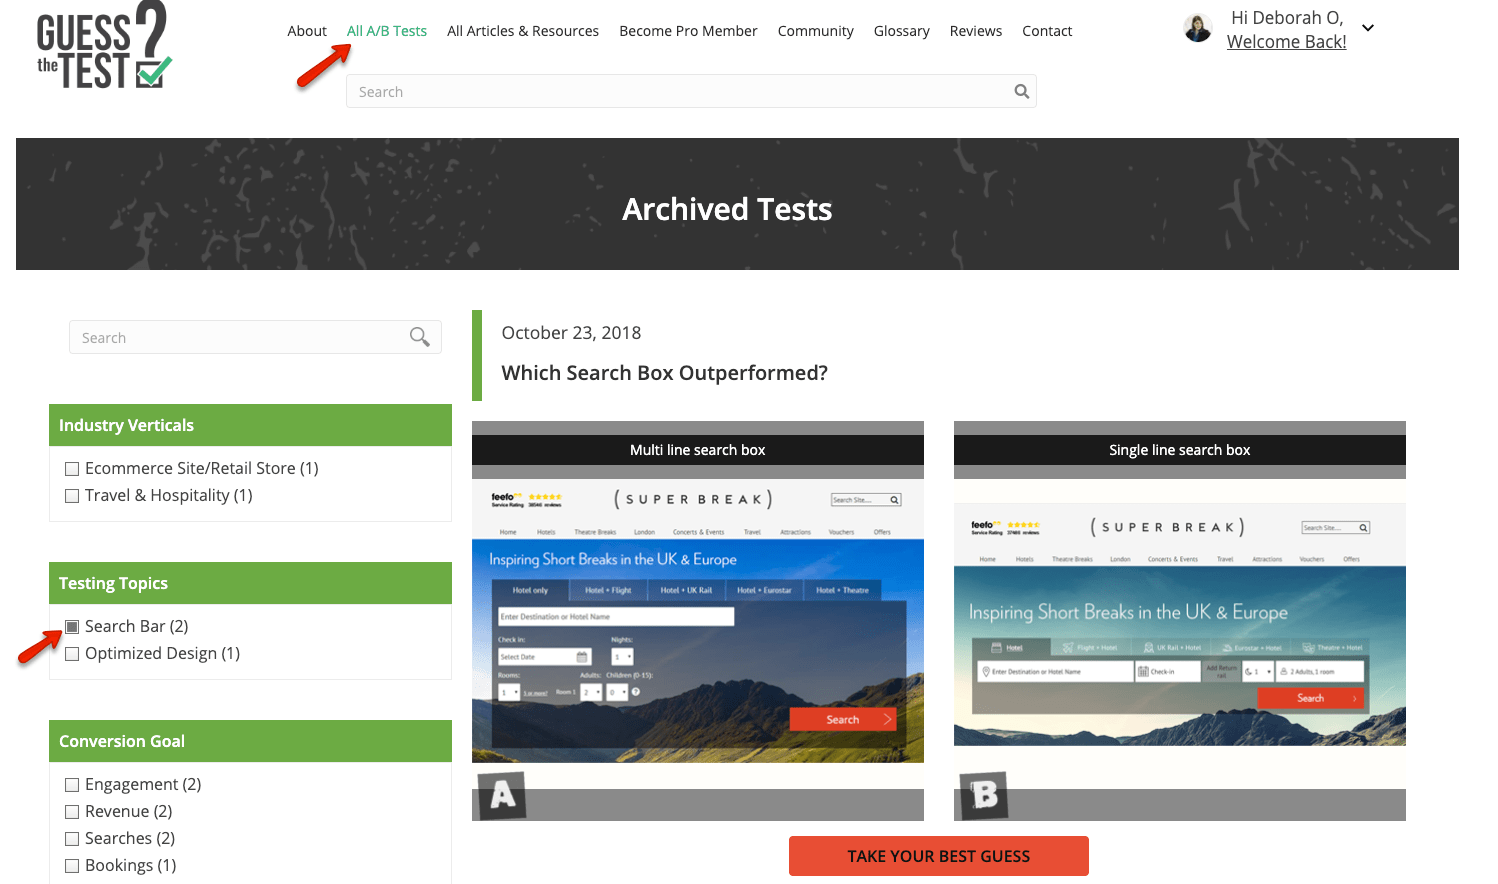Open the About menu item
1498x884 pixels.
click(x=307, y=31)
